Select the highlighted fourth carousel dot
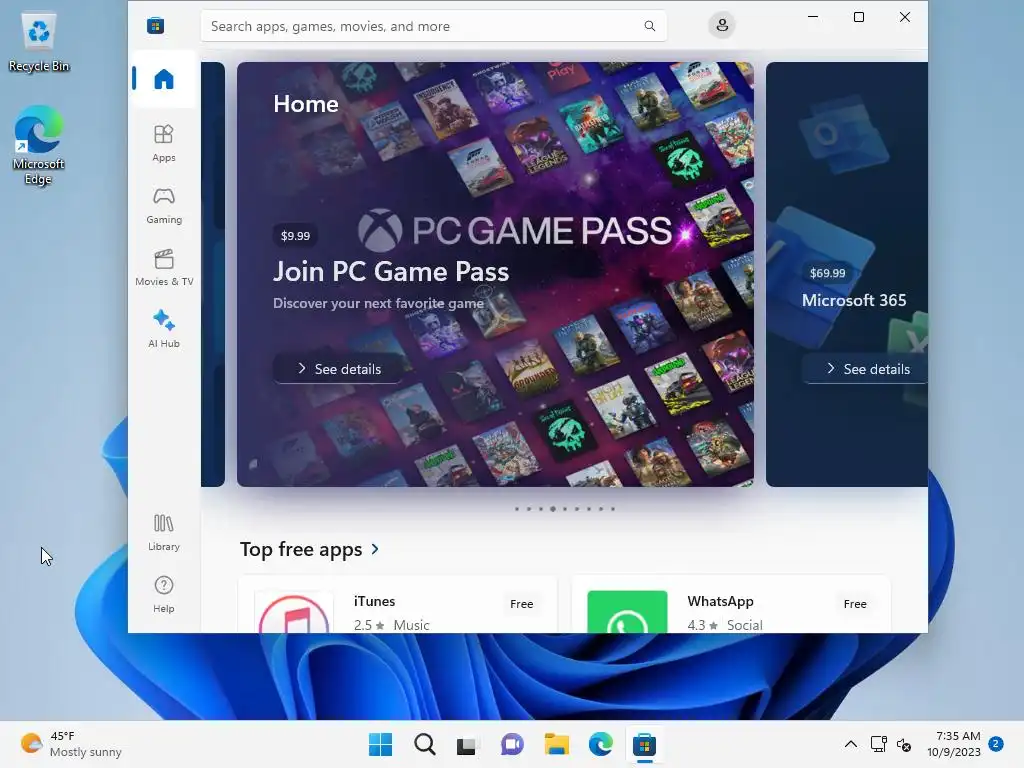Image resolution: width=1024 pixels, height=768 pixels. [552, 509]
